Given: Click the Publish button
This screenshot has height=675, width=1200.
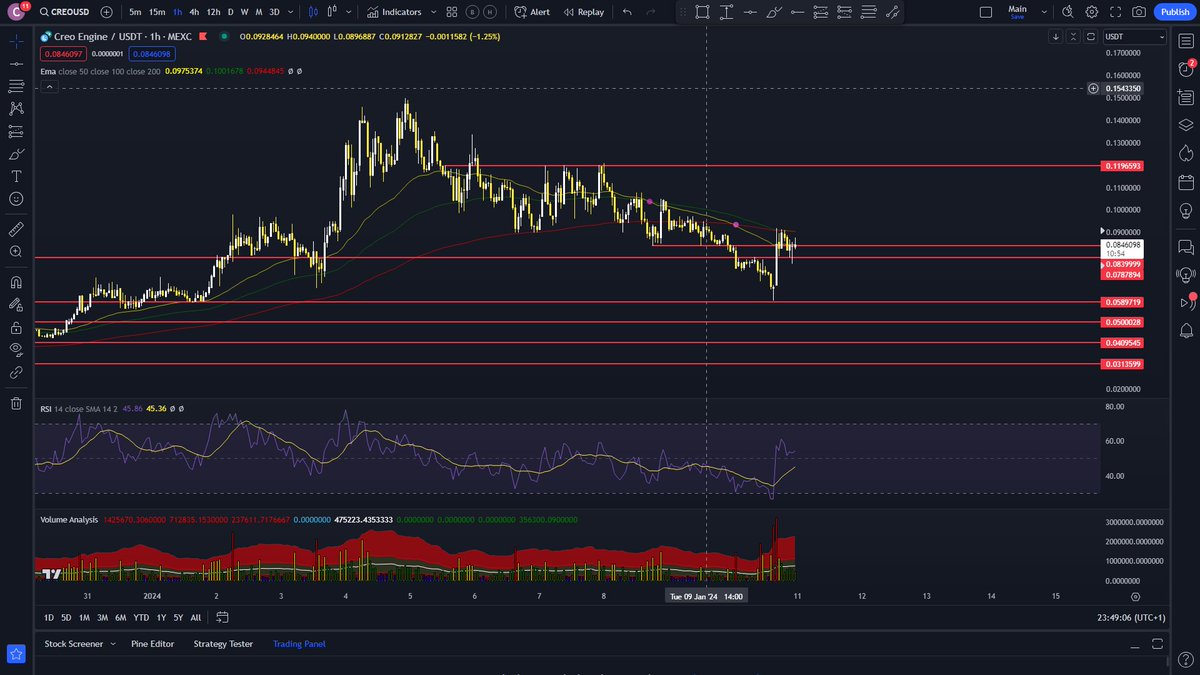Looking at the screenshot, I should click(1173, 12).
